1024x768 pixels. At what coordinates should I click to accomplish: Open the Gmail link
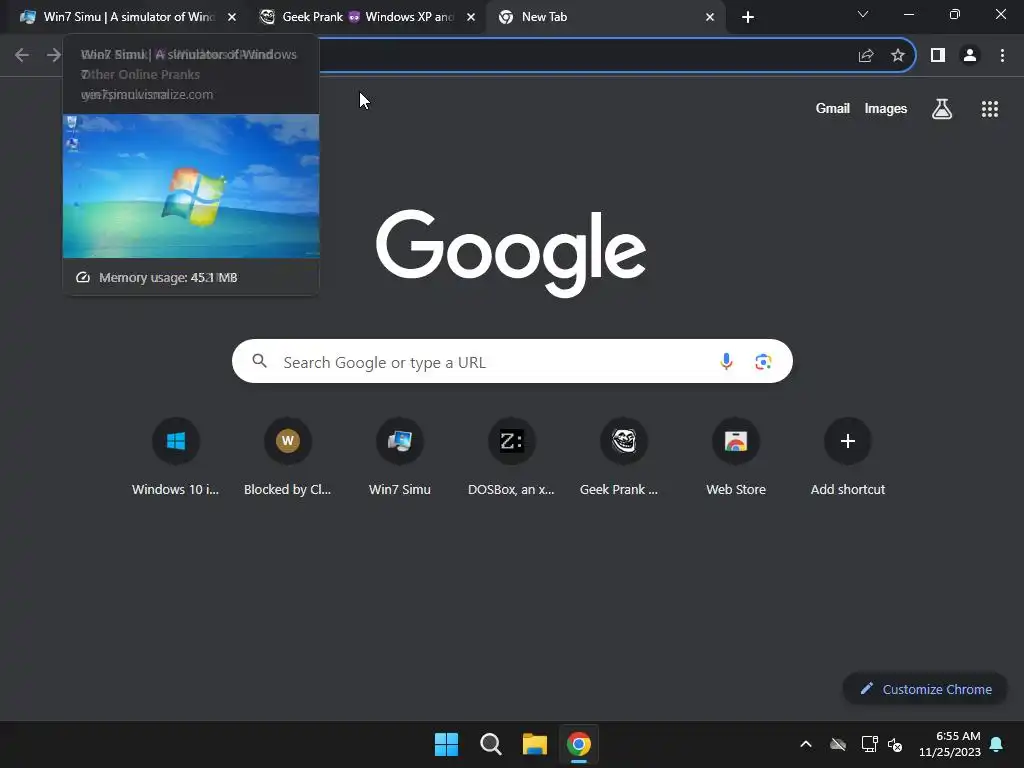coord(833,108)
